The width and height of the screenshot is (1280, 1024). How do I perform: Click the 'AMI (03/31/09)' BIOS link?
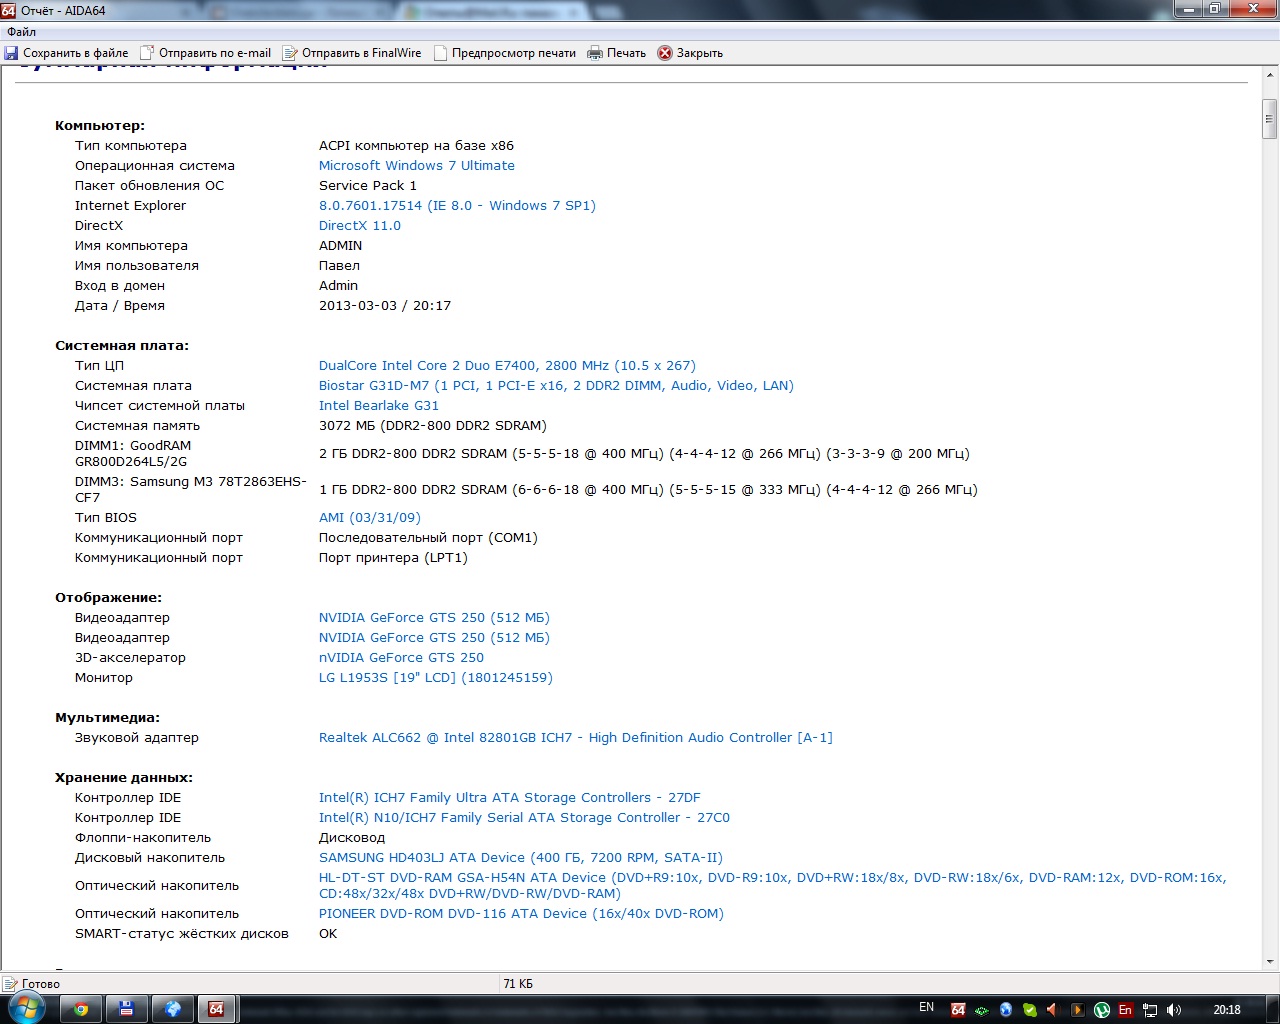click(369, 518)
